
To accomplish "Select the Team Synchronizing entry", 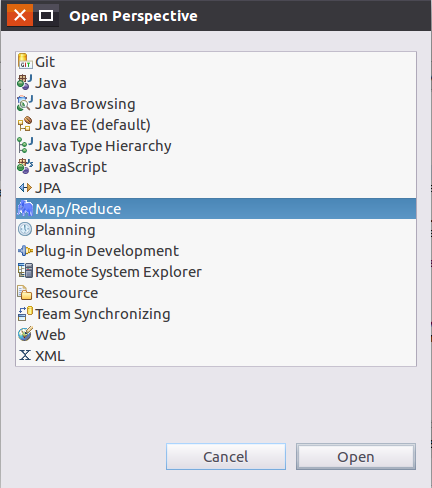I will [x=216, y=314].
